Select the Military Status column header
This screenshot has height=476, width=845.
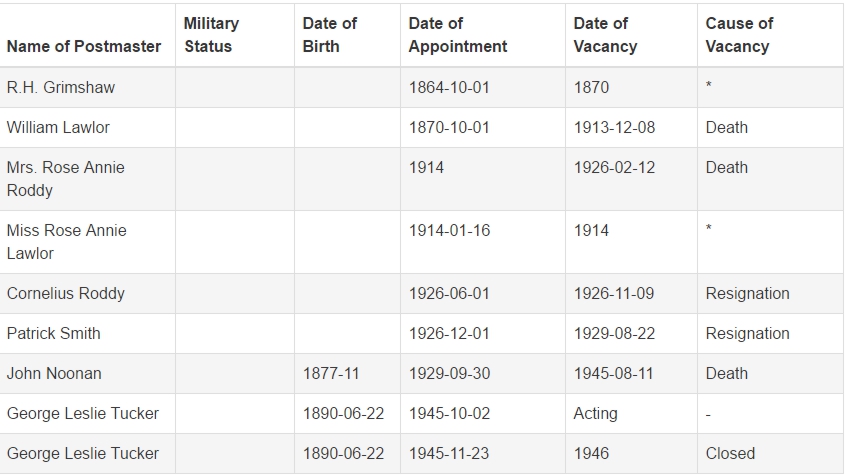click(x=211, y=35)
